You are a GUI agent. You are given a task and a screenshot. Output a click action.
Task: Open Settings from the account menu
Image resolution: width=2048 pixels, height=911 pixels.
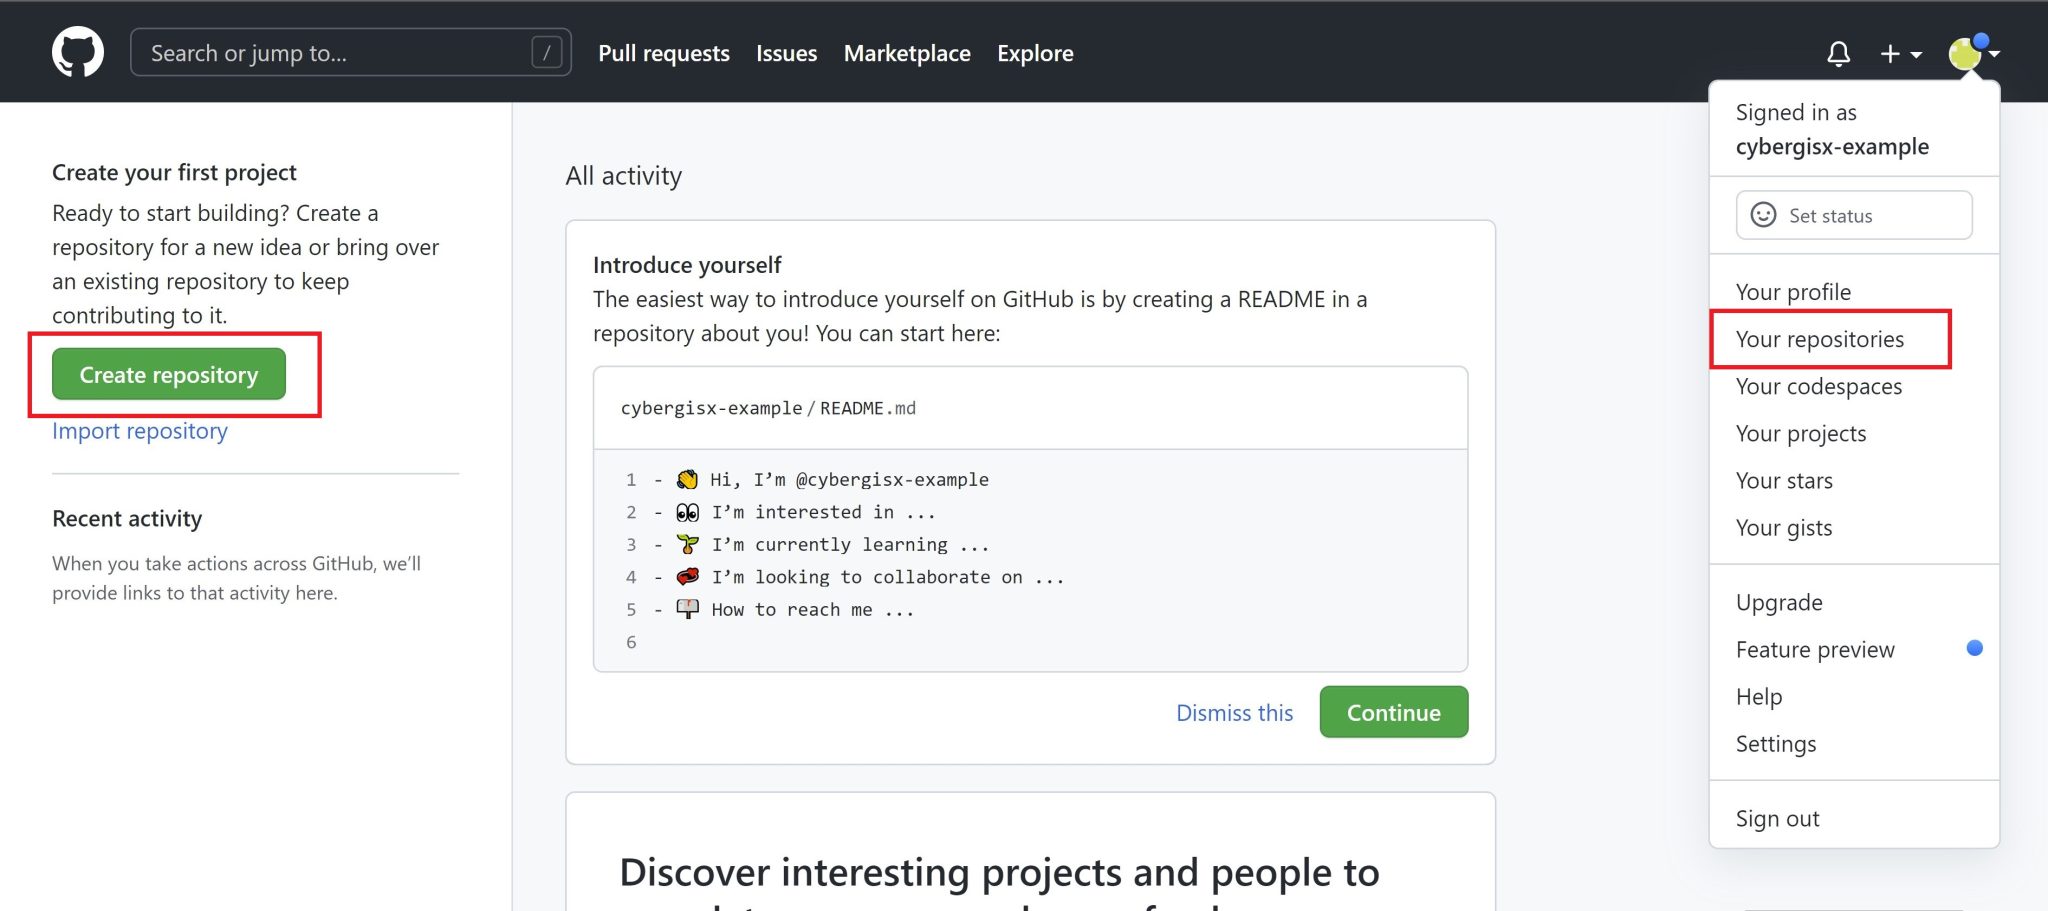pyautogui.click(x=1775, y=743)
